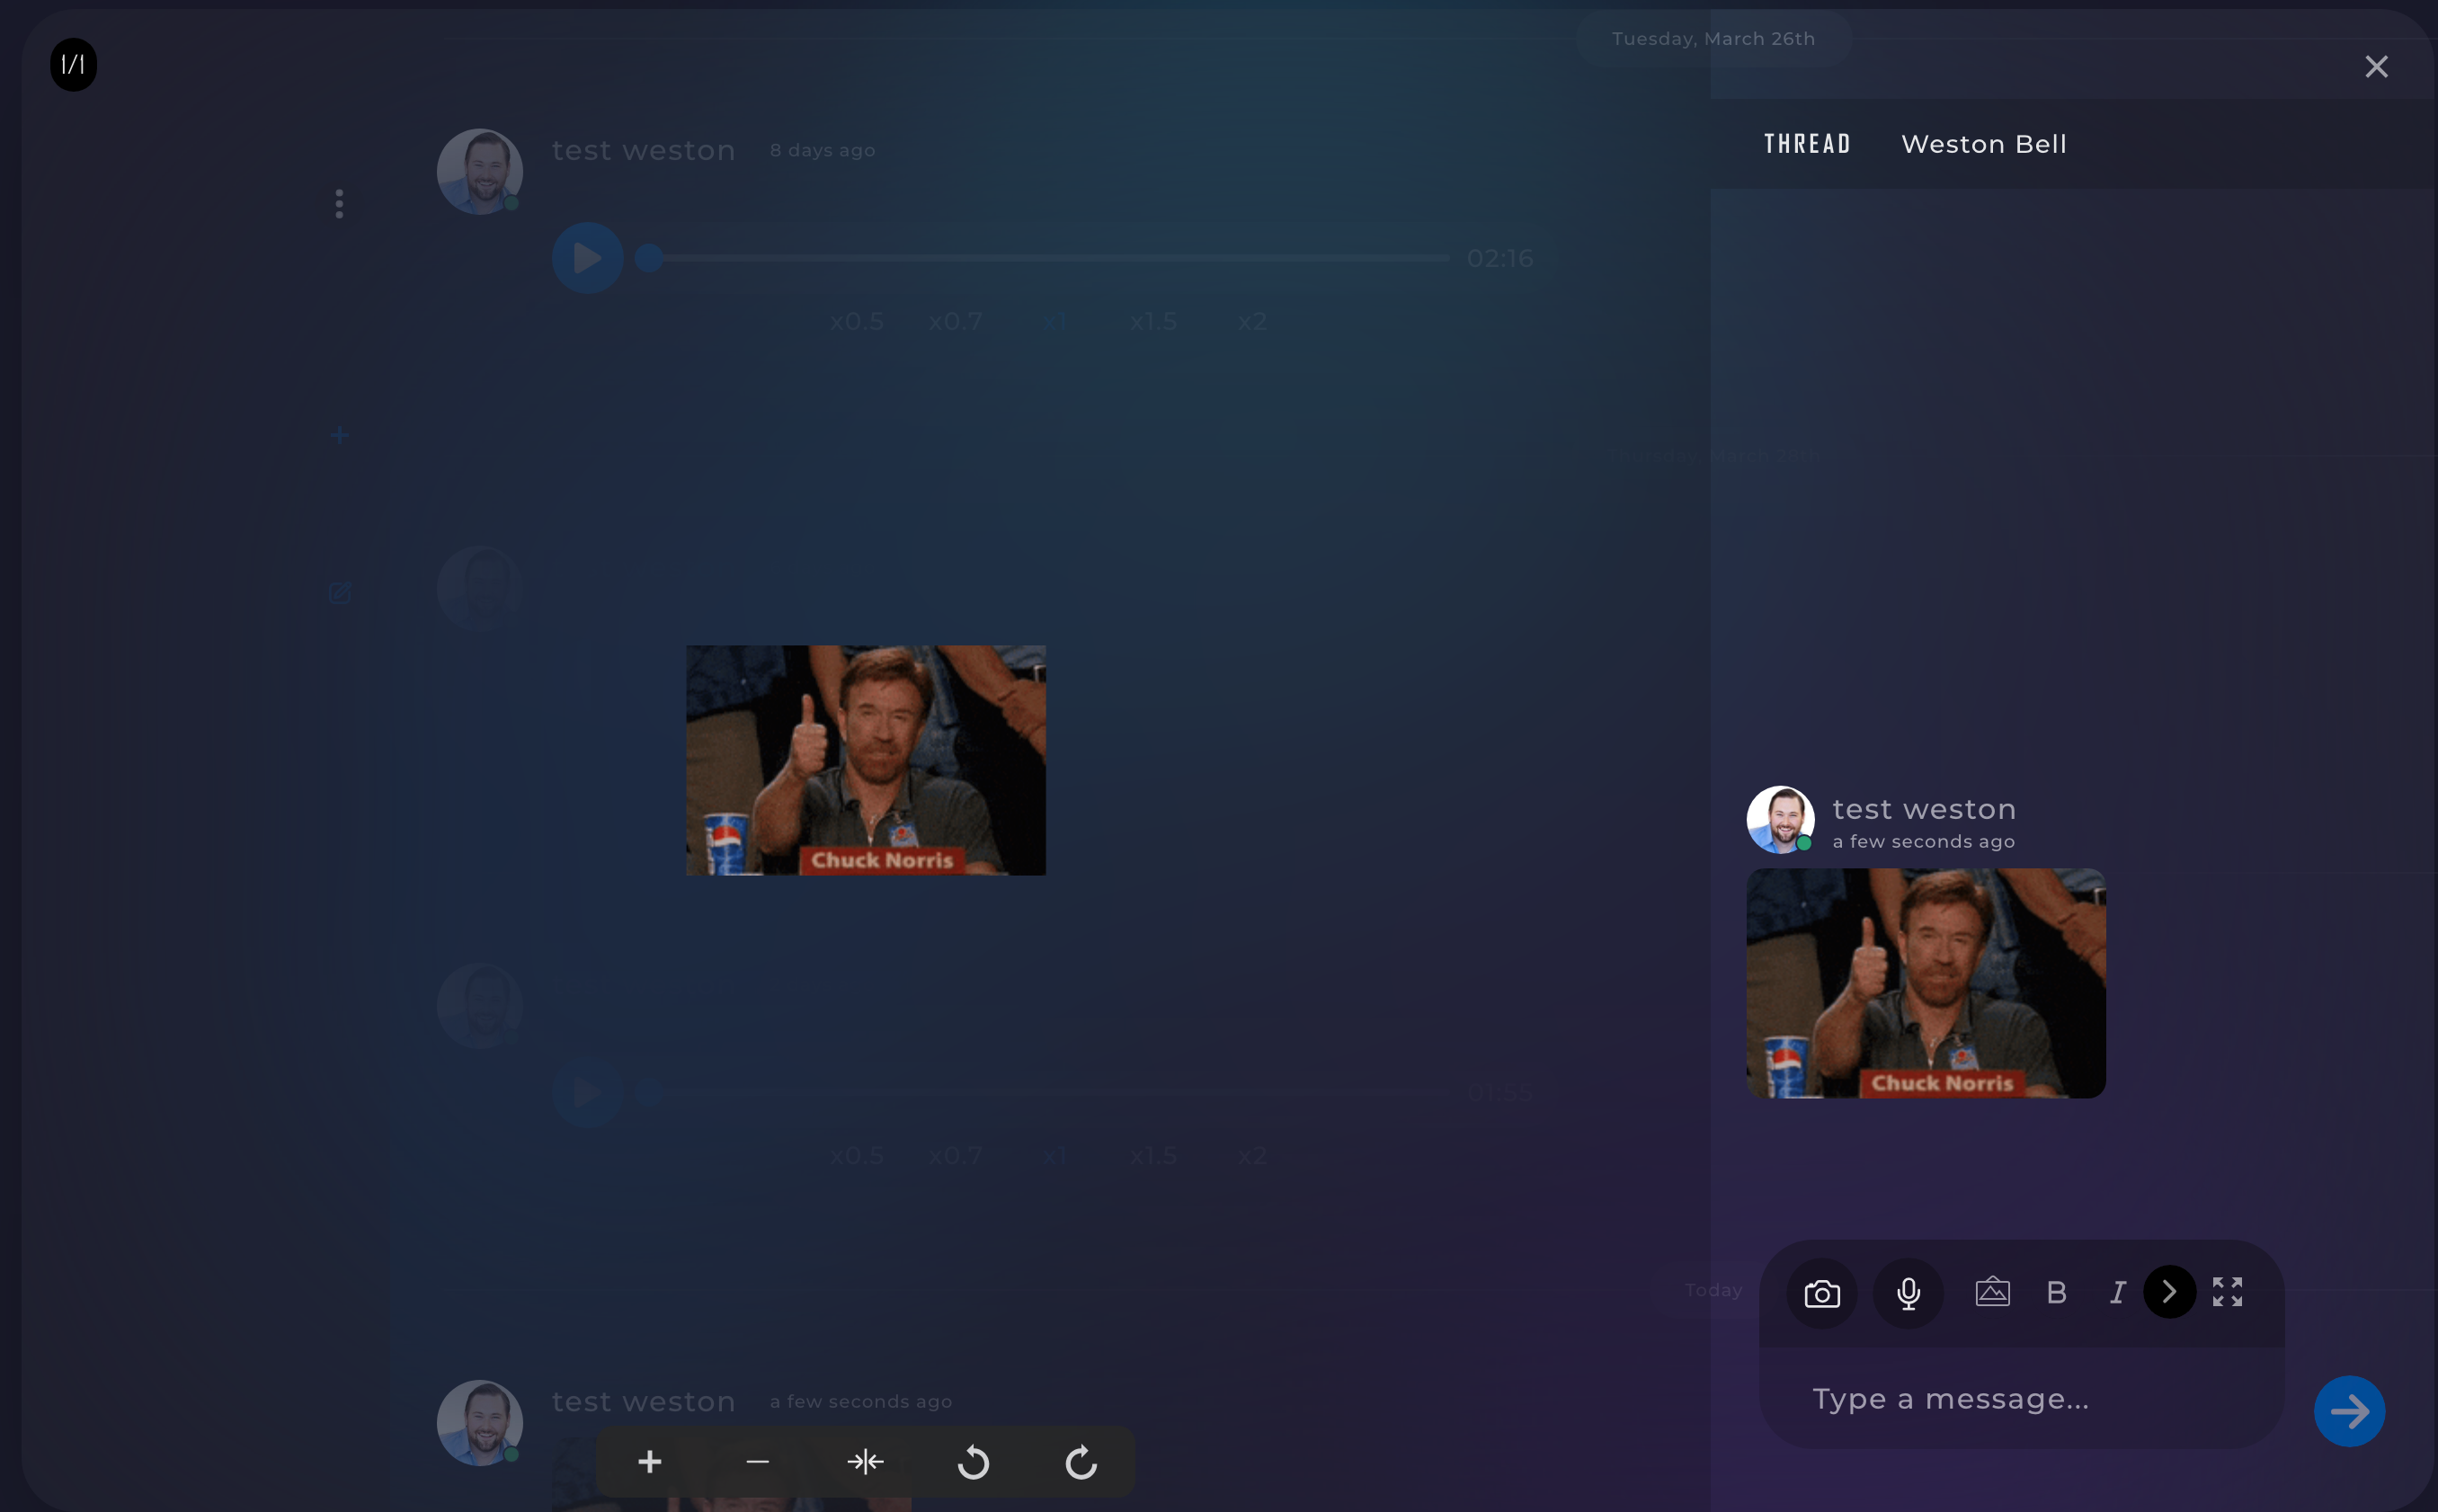Start voice recording with microphone icon

(1908, 1293)
